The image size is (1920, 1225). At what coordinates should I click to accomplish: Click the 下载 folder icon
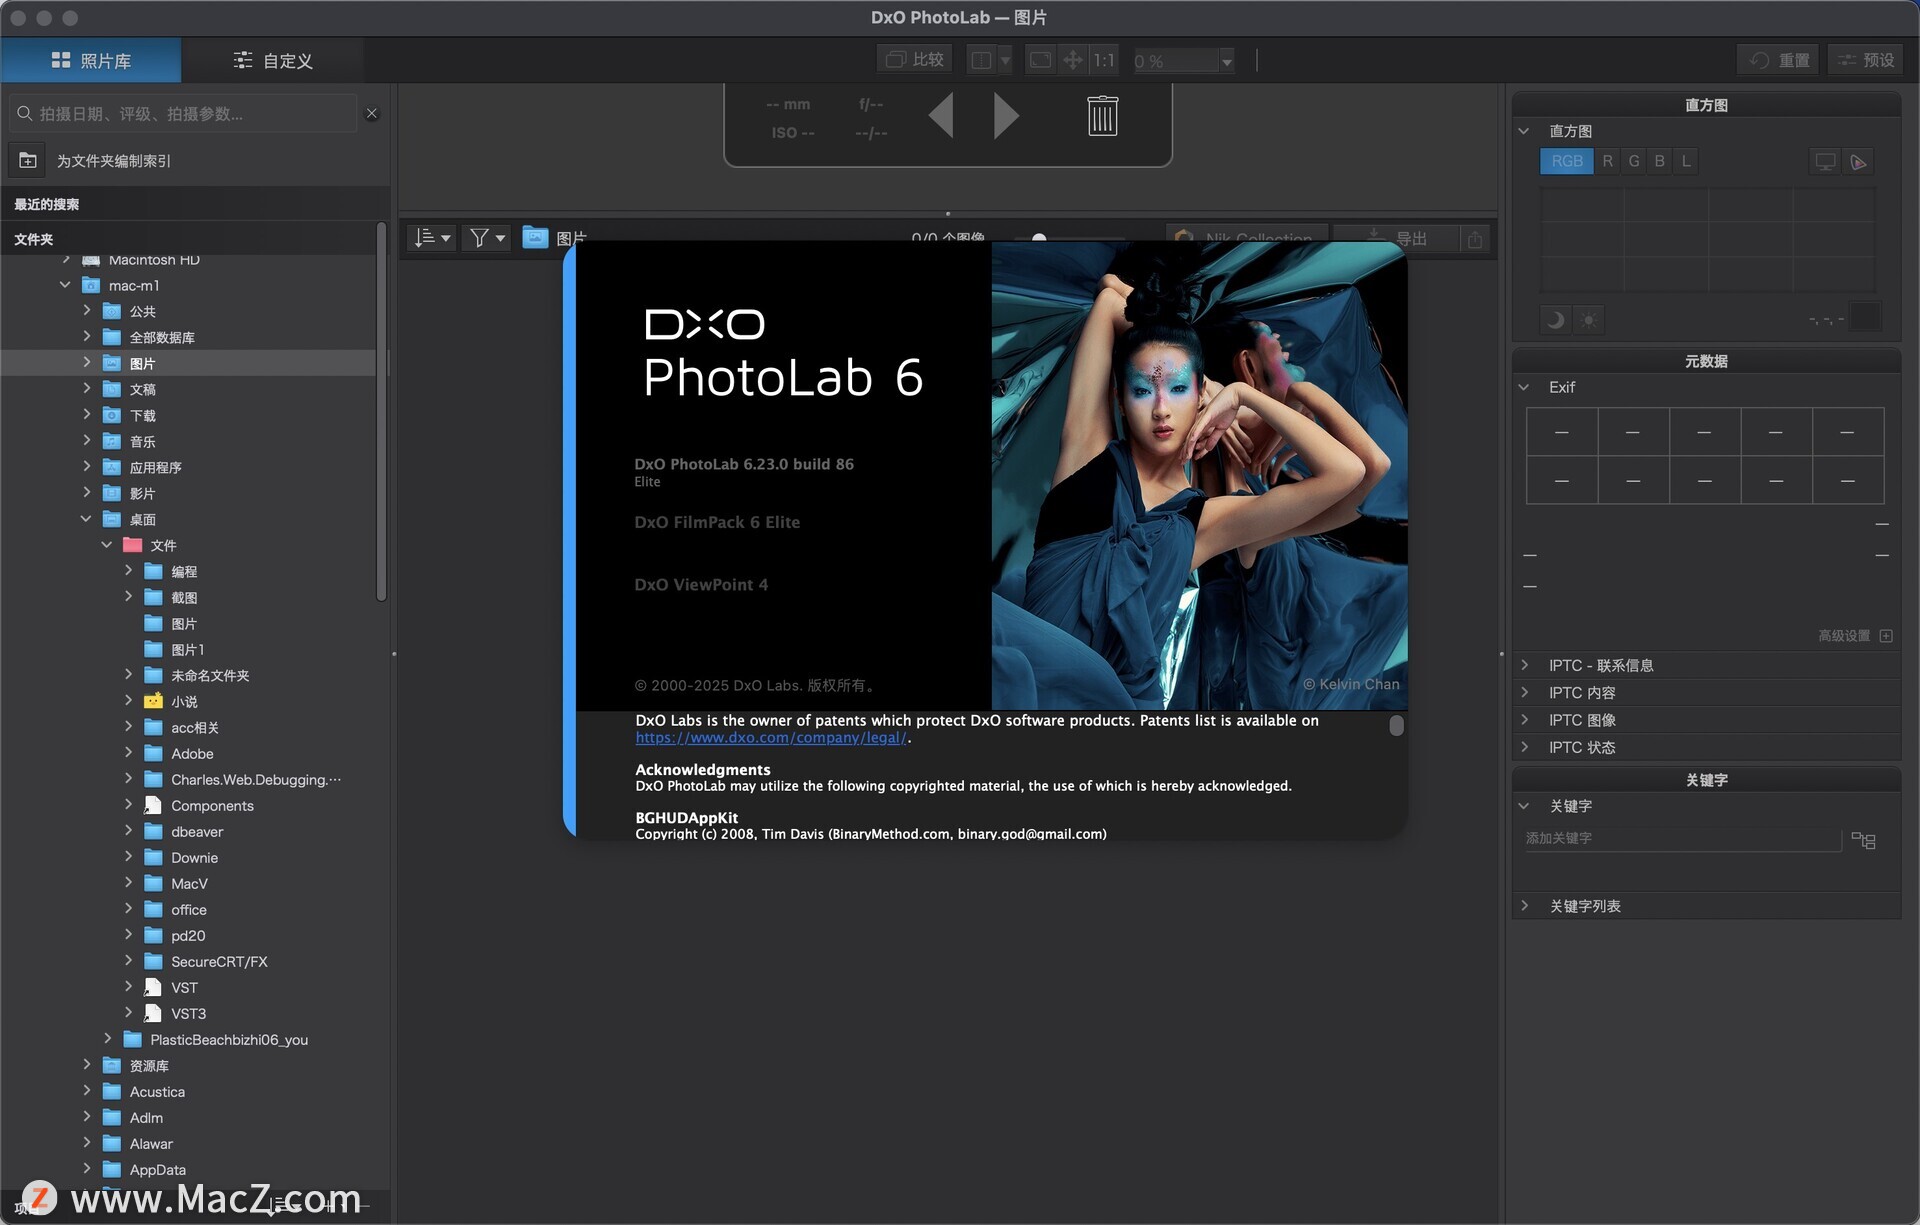click(112, 415)
